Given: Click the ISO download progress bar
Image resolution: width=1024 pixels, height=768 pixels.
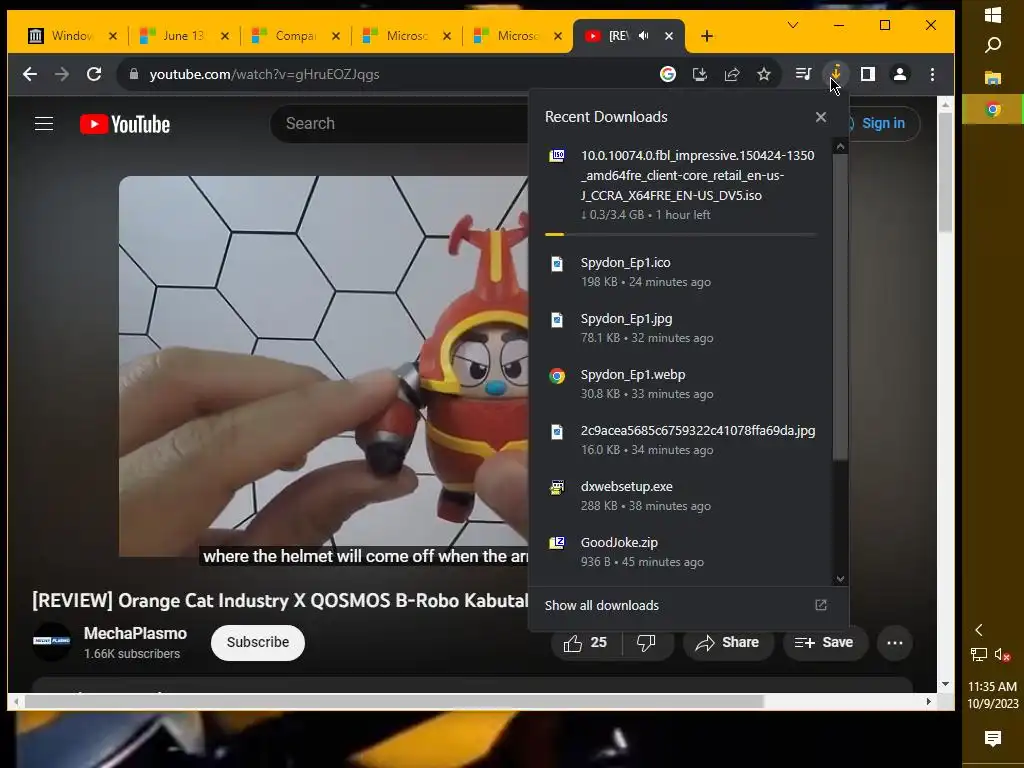Looking at the screenshot, I should click(680, 234).
